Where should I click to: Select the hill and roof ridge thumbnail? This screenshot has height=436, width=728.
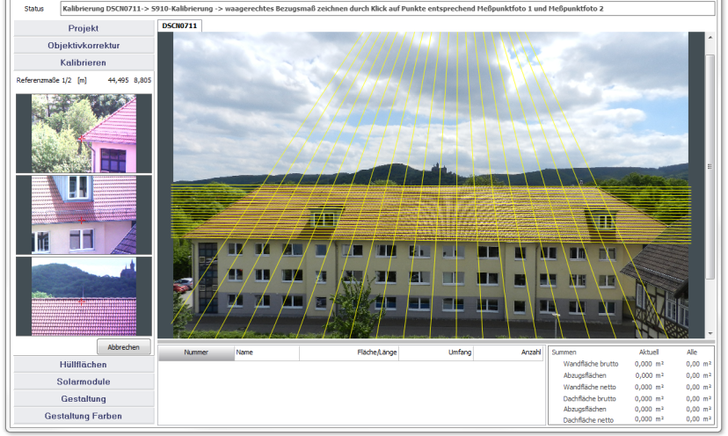click(84, 296)
